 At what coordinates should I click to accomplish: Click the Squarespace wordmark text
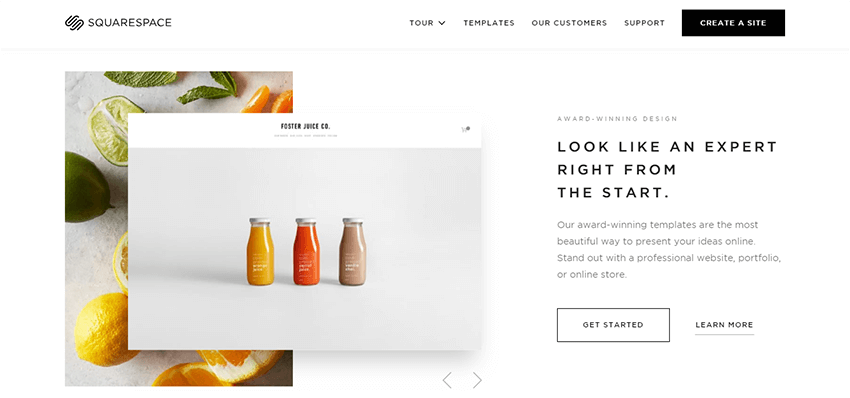pyautogui.click(x=129, y=23)
